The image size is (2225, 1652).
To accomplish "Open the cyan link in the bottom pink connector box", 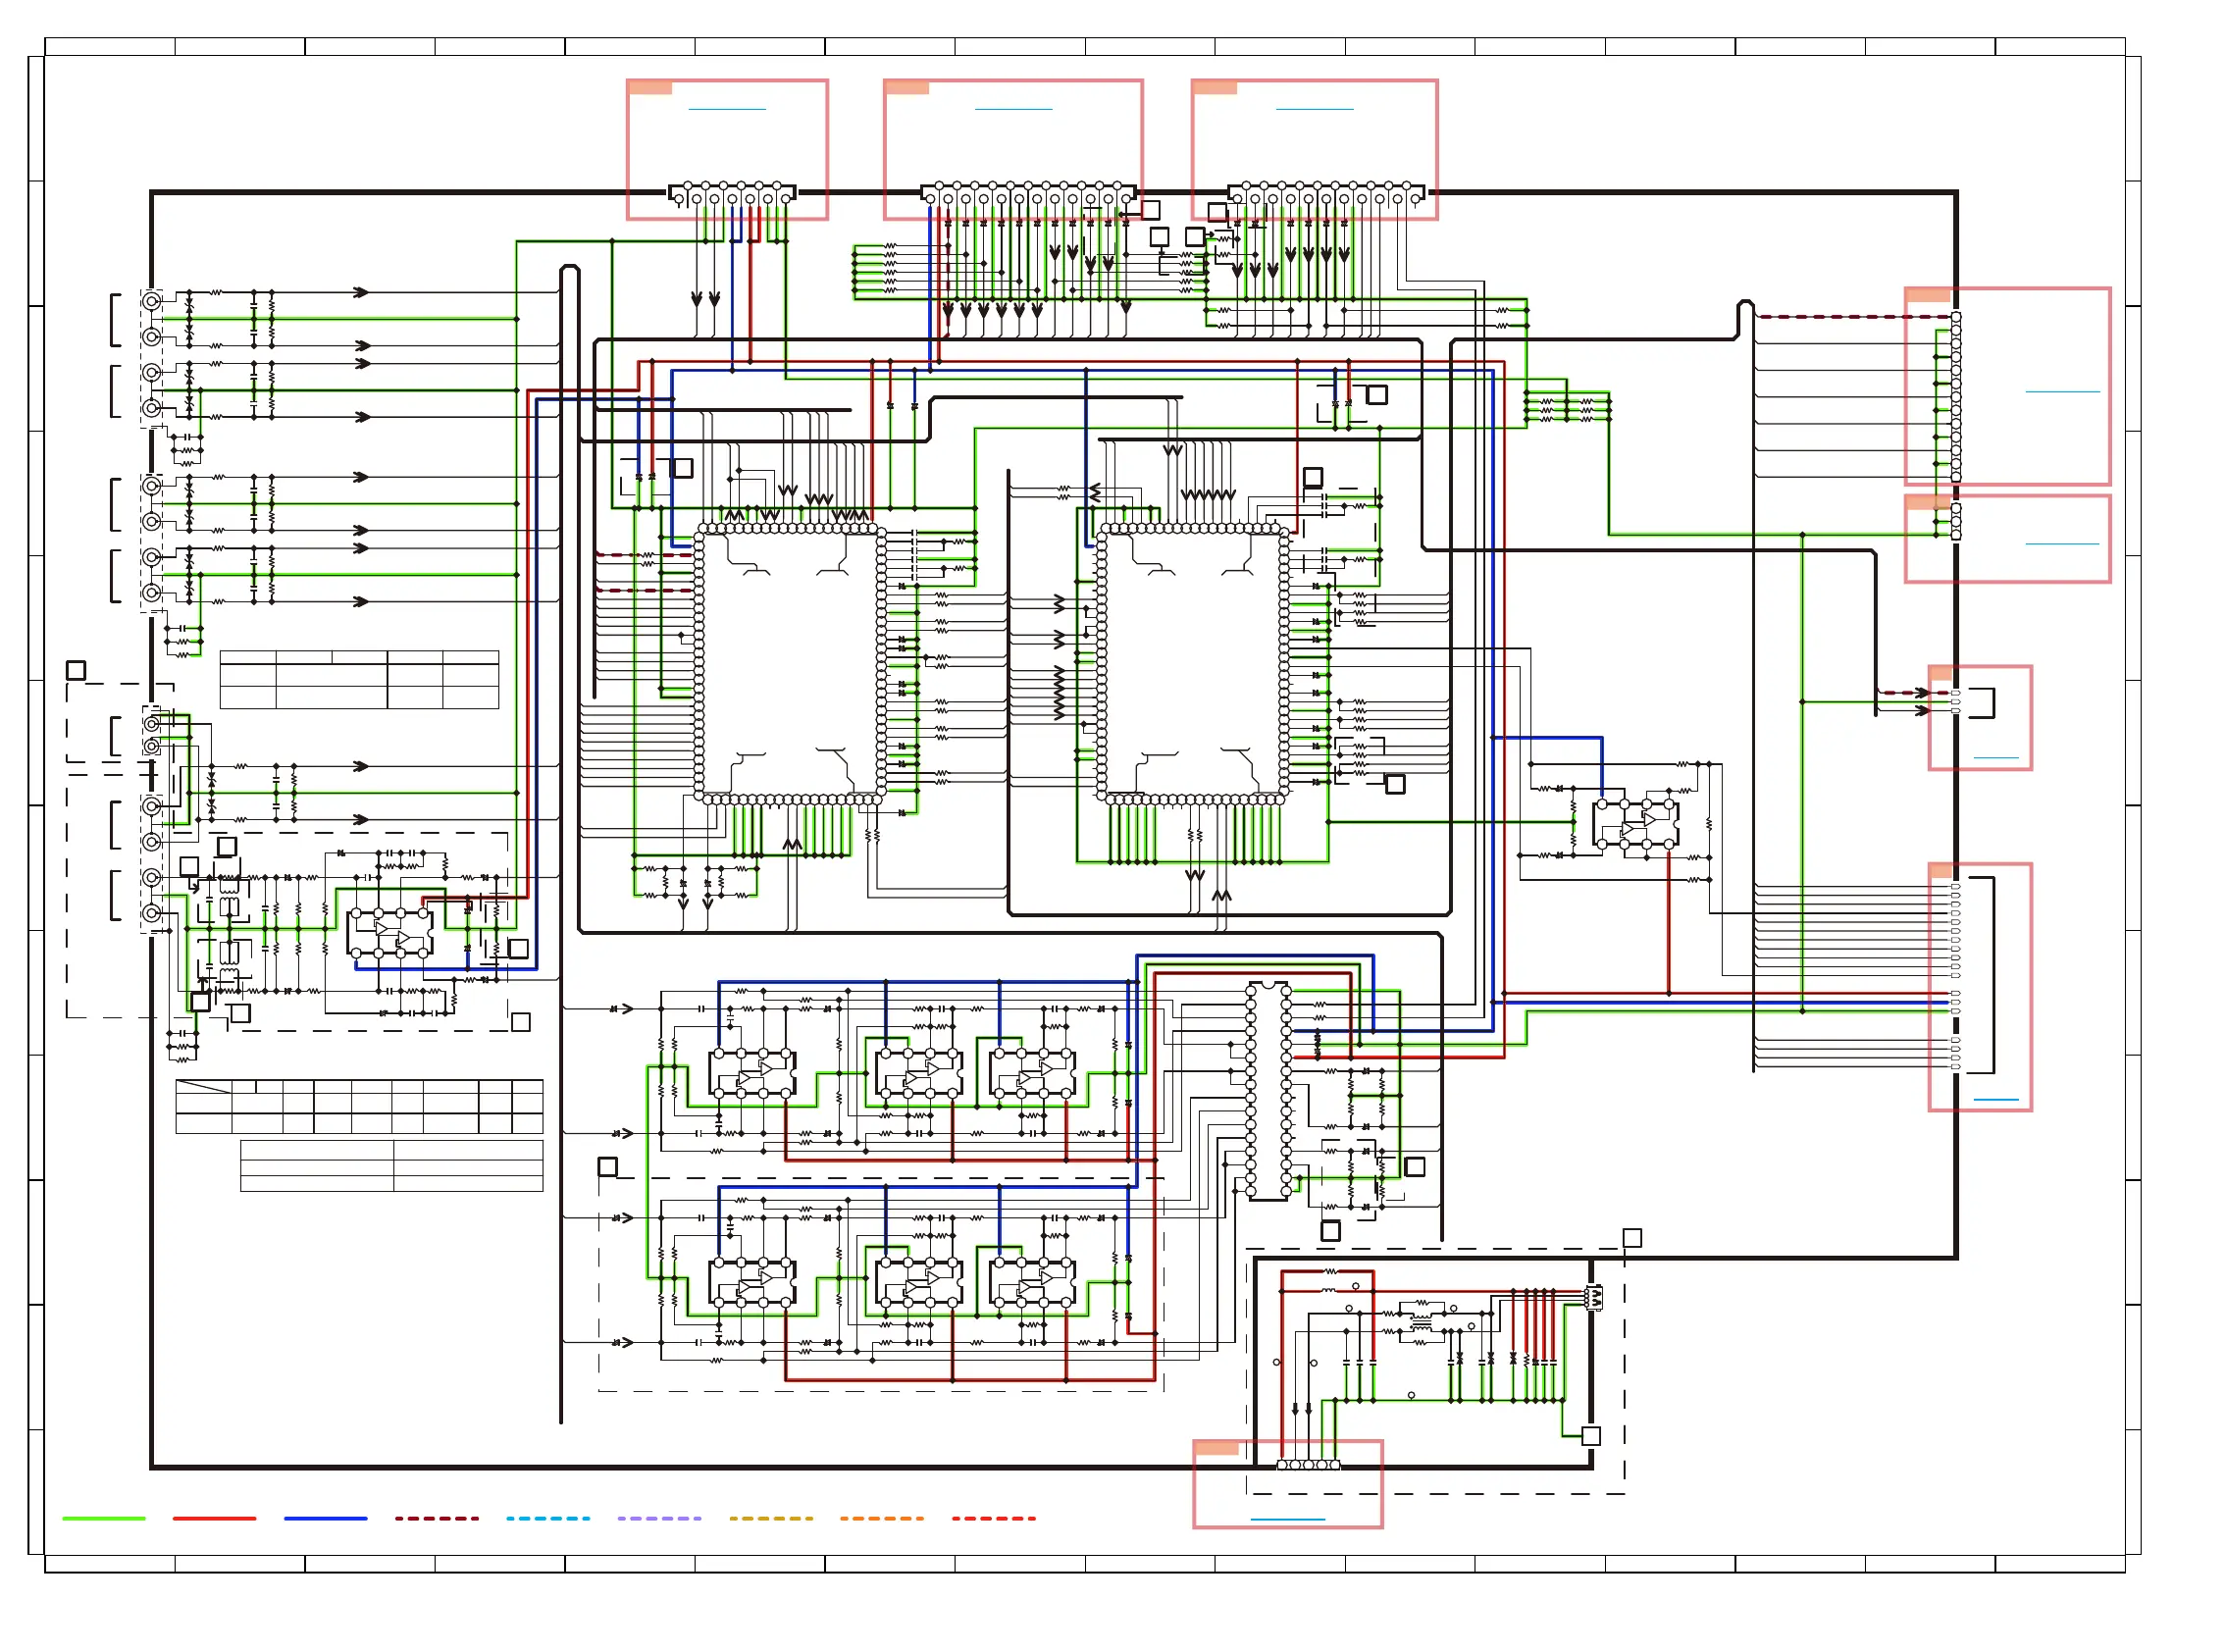I will point(1288,1520).
